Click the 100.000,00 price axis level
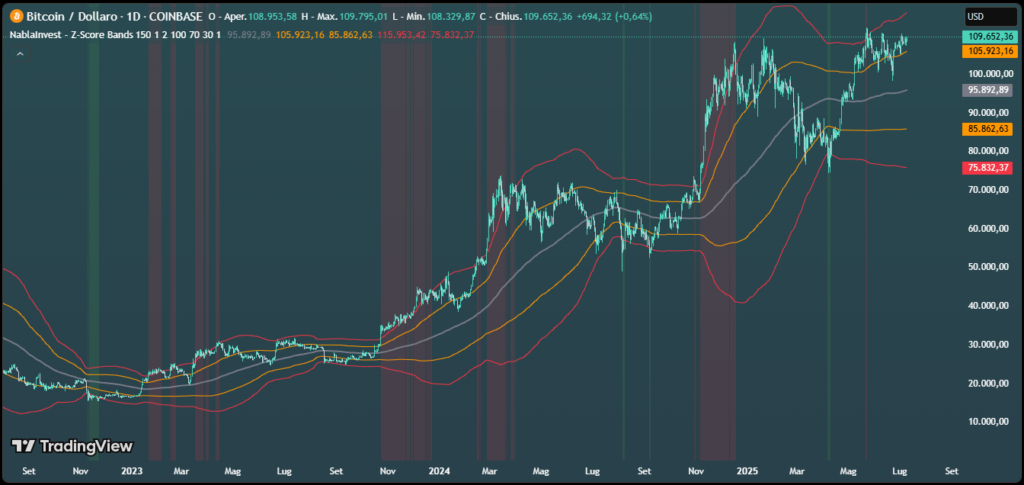1024x485 pixels. tap(991, 74)
